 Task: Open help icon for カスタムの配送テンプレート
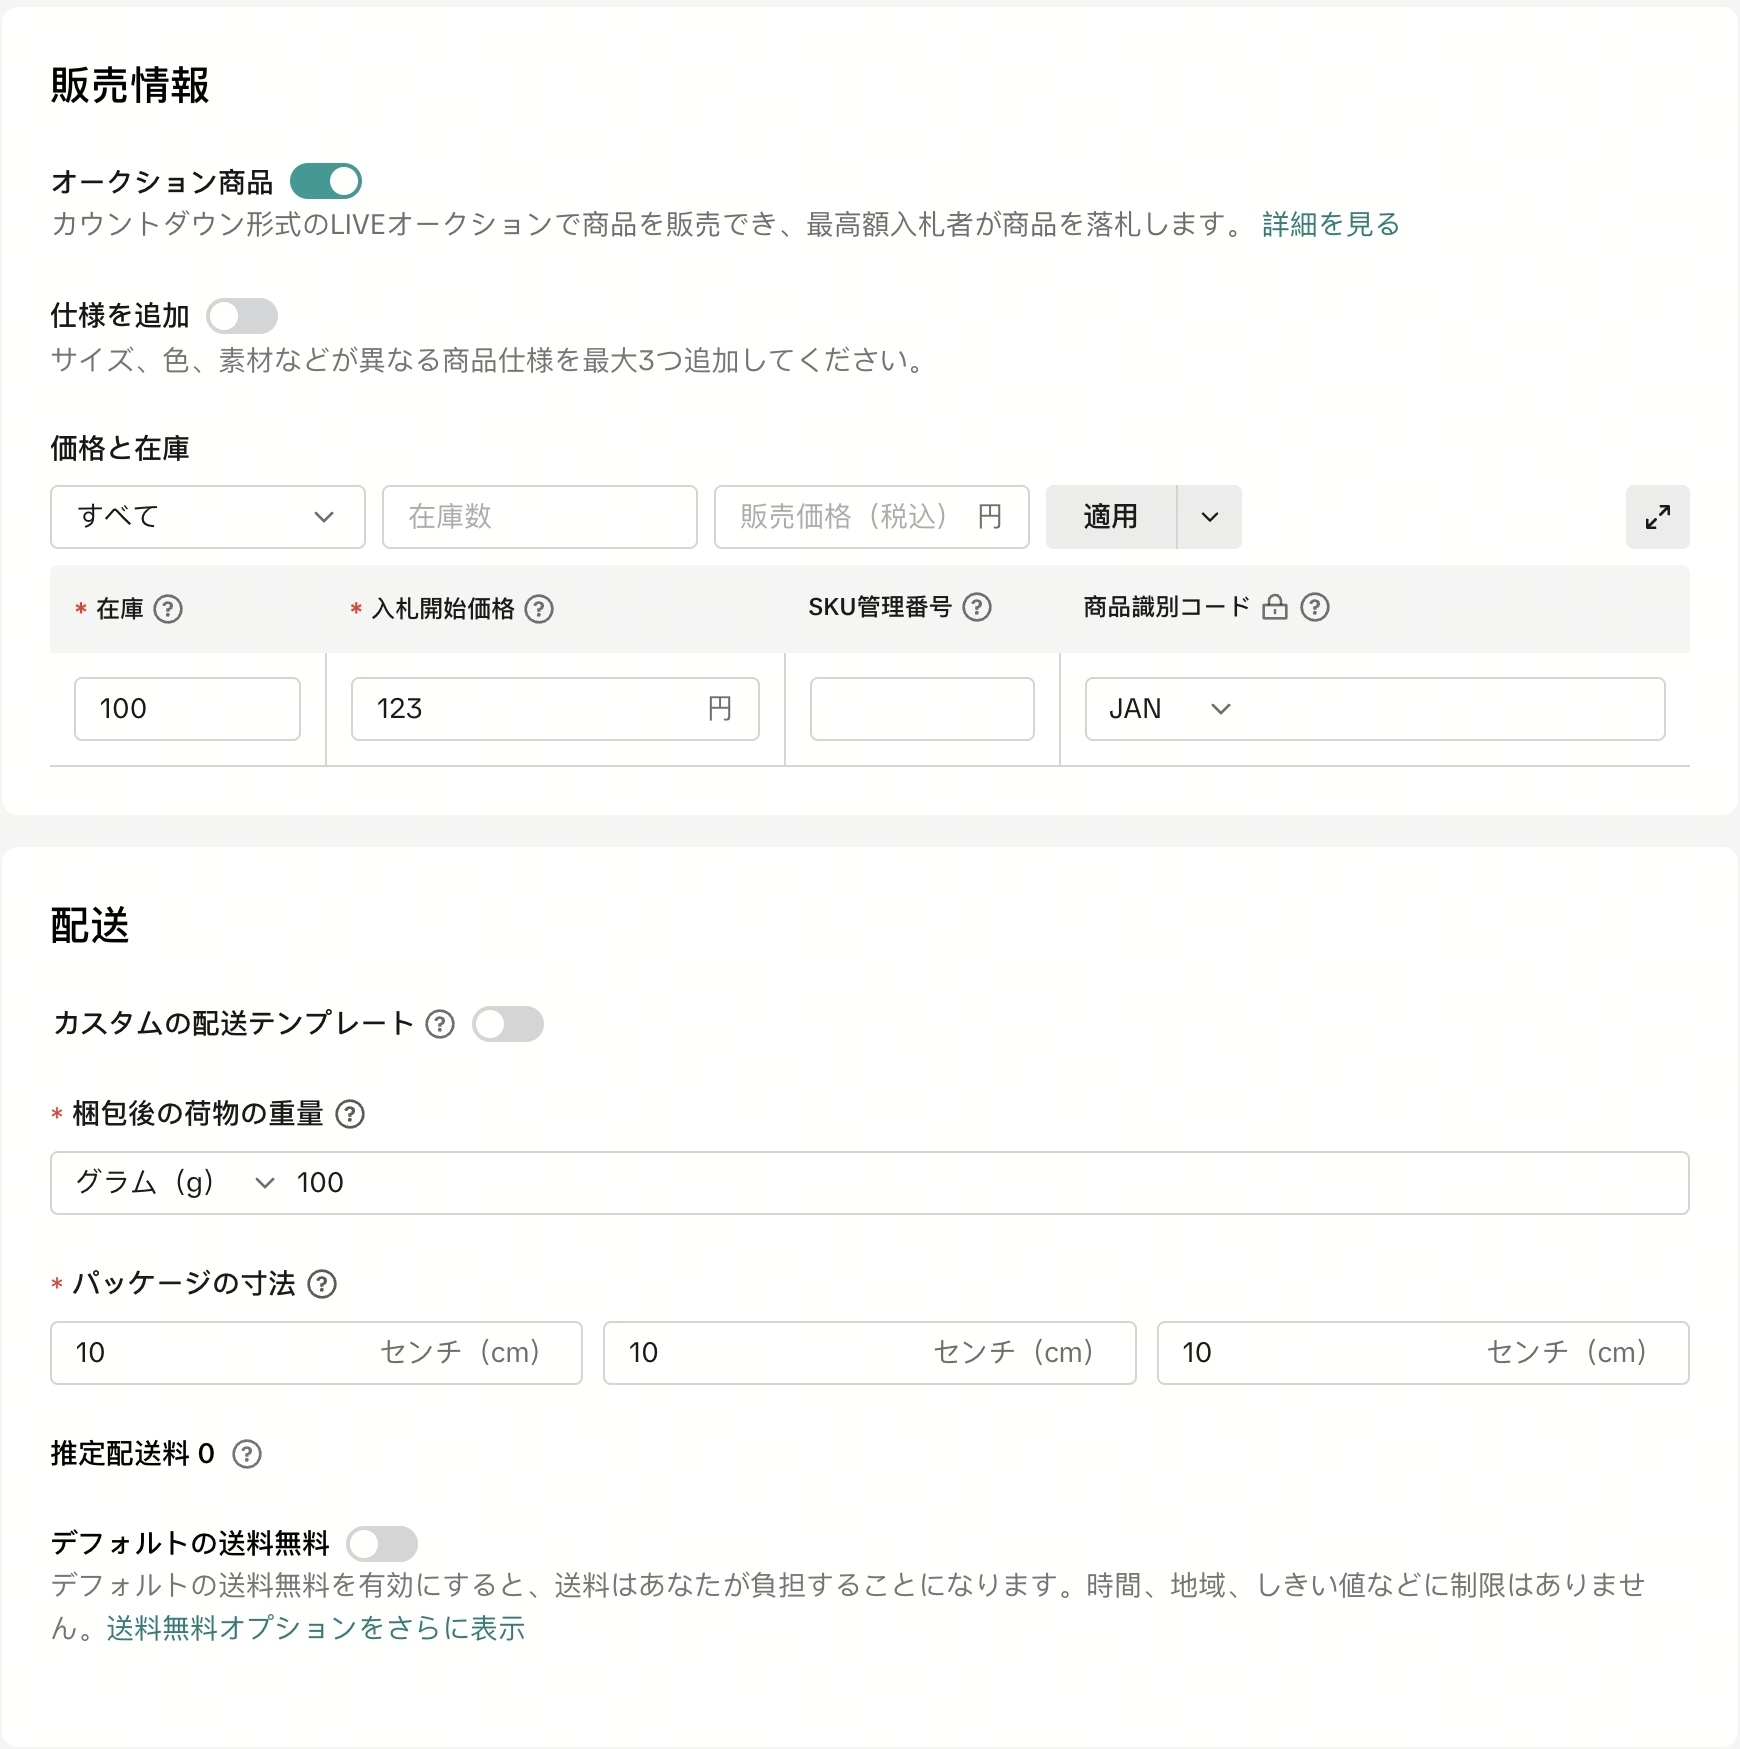tap(440, 1023)
